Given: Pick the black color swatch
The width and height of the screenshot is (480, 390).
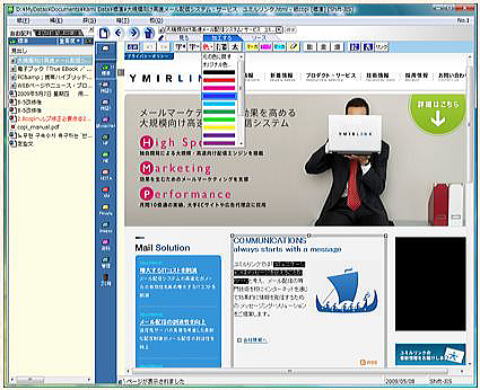Looking at the screenshot, I should pyautogui.click(x=219, y=72).
